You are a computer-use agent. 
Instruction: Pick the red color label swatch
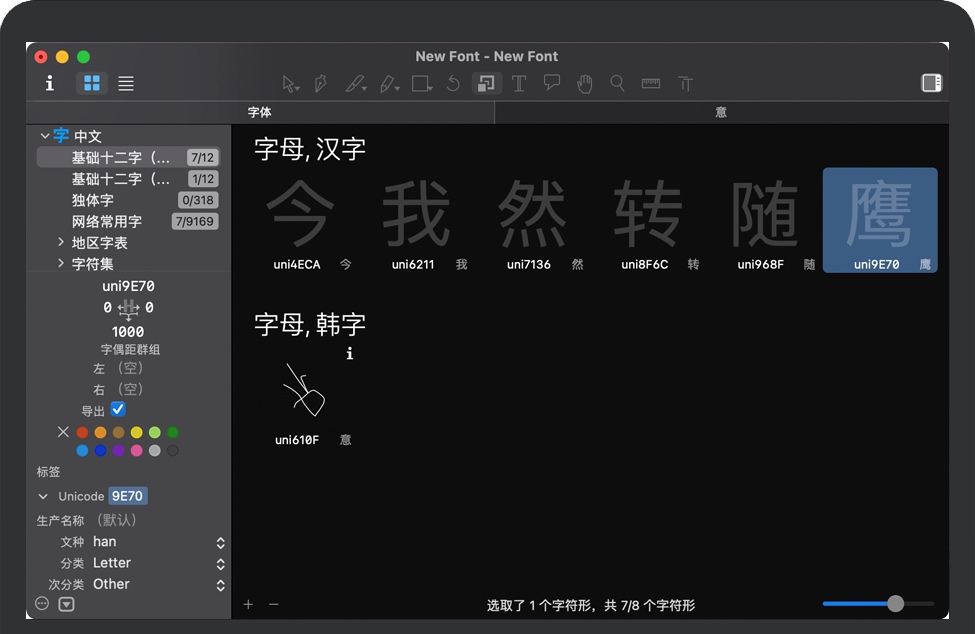tap(83, 432)
